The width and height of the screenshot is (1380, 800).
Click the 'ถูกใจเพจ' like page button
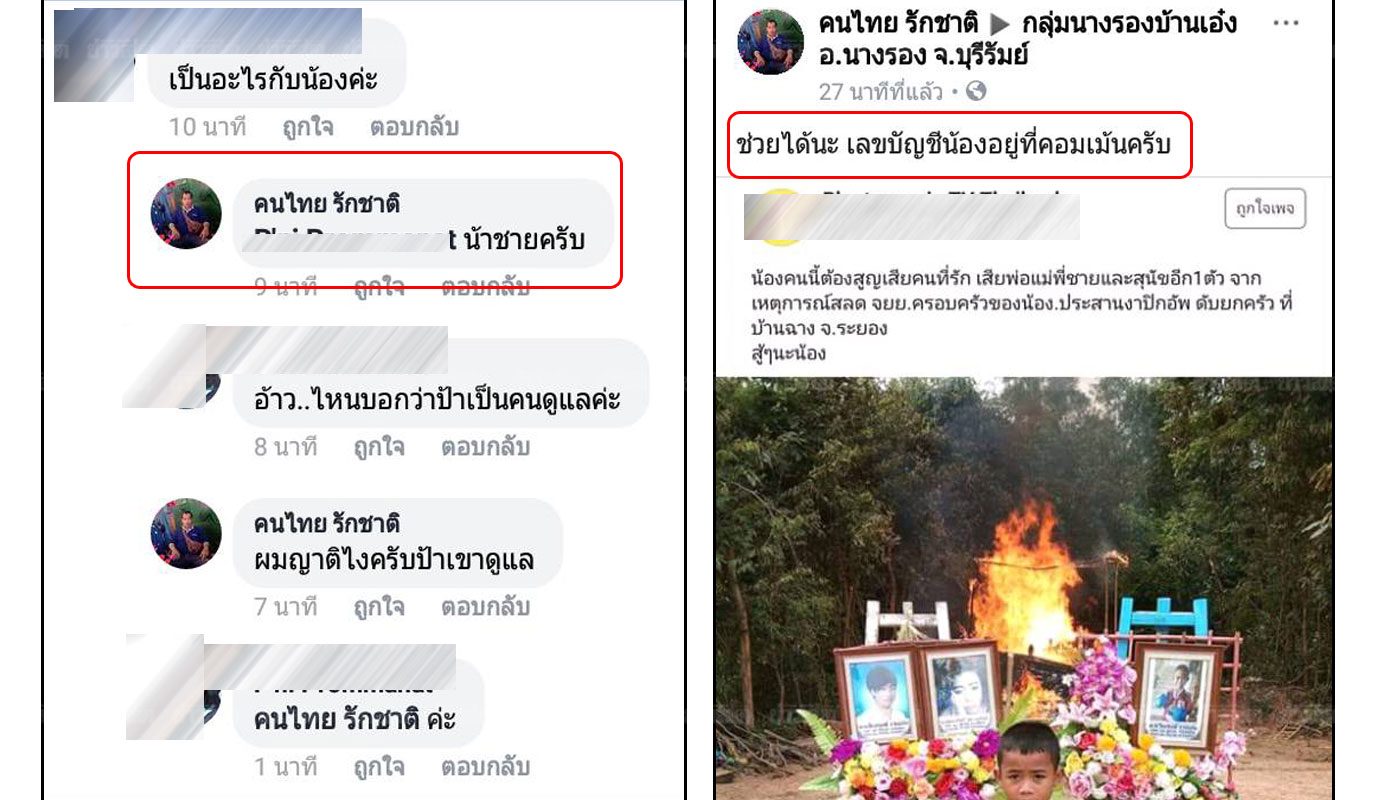pos(1265,209)
